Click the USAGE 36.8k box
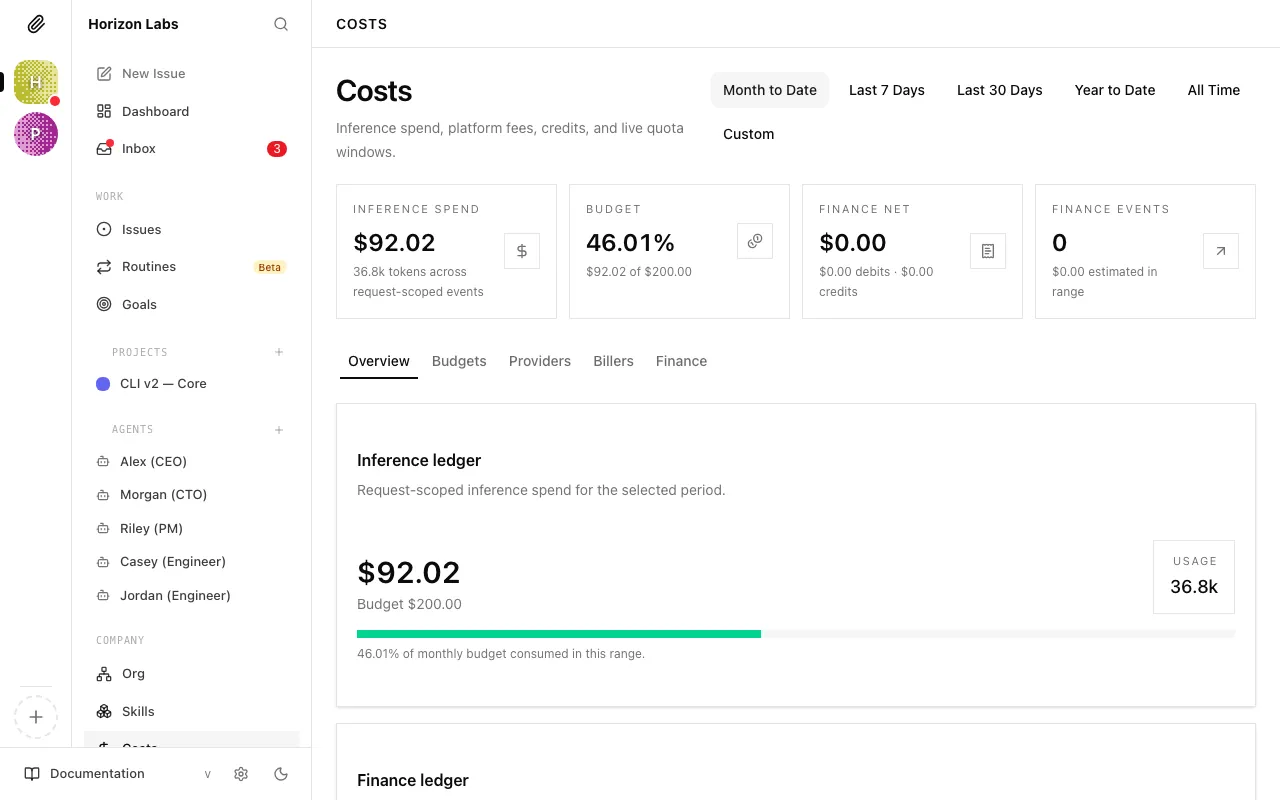 click(1194, 577)
